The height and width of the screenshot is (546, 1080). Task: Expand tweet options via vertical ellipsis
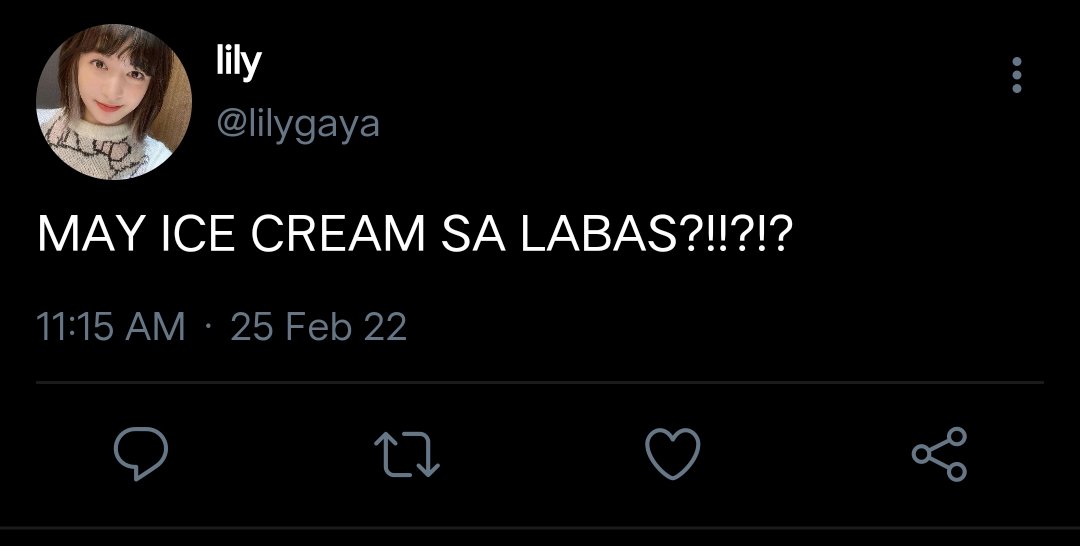pyautogui.click(x=1017, y=75)
